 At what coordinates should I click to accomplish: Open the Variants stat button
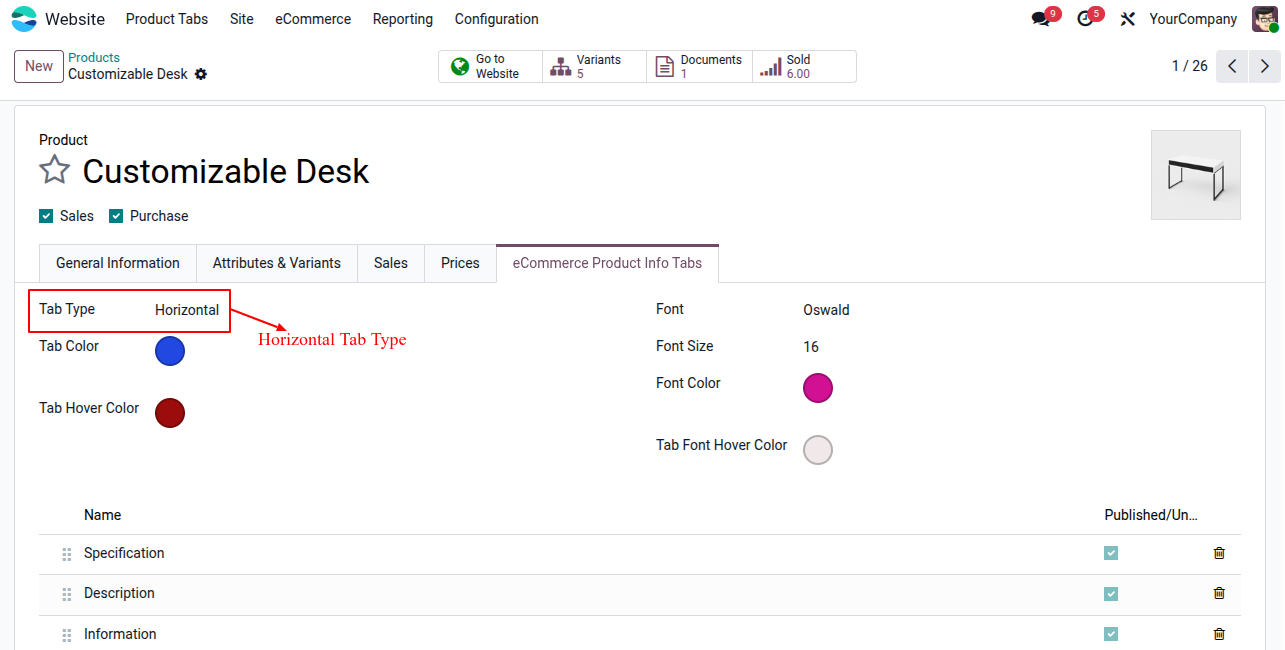[x=595, y=67]
